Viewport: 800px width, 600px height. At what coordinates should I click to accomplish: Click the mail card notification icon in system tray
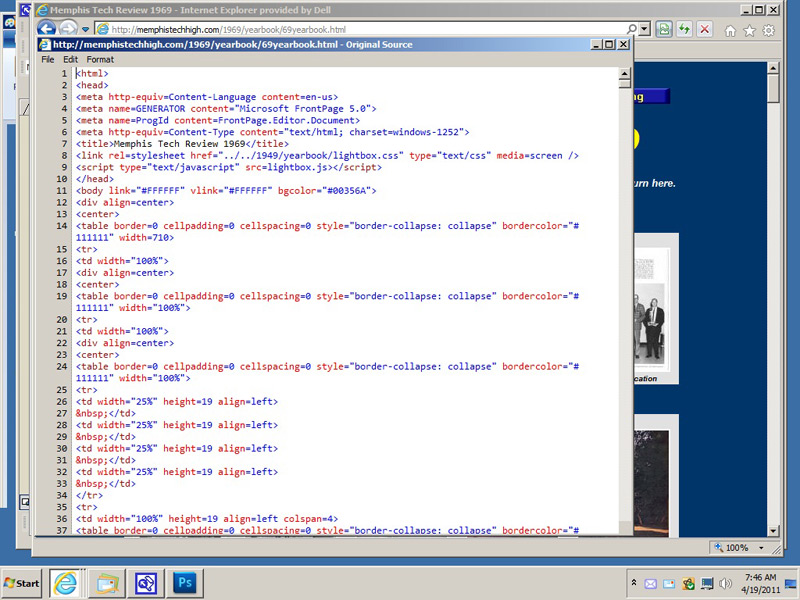pyautogui.click(x=668, y=584)
